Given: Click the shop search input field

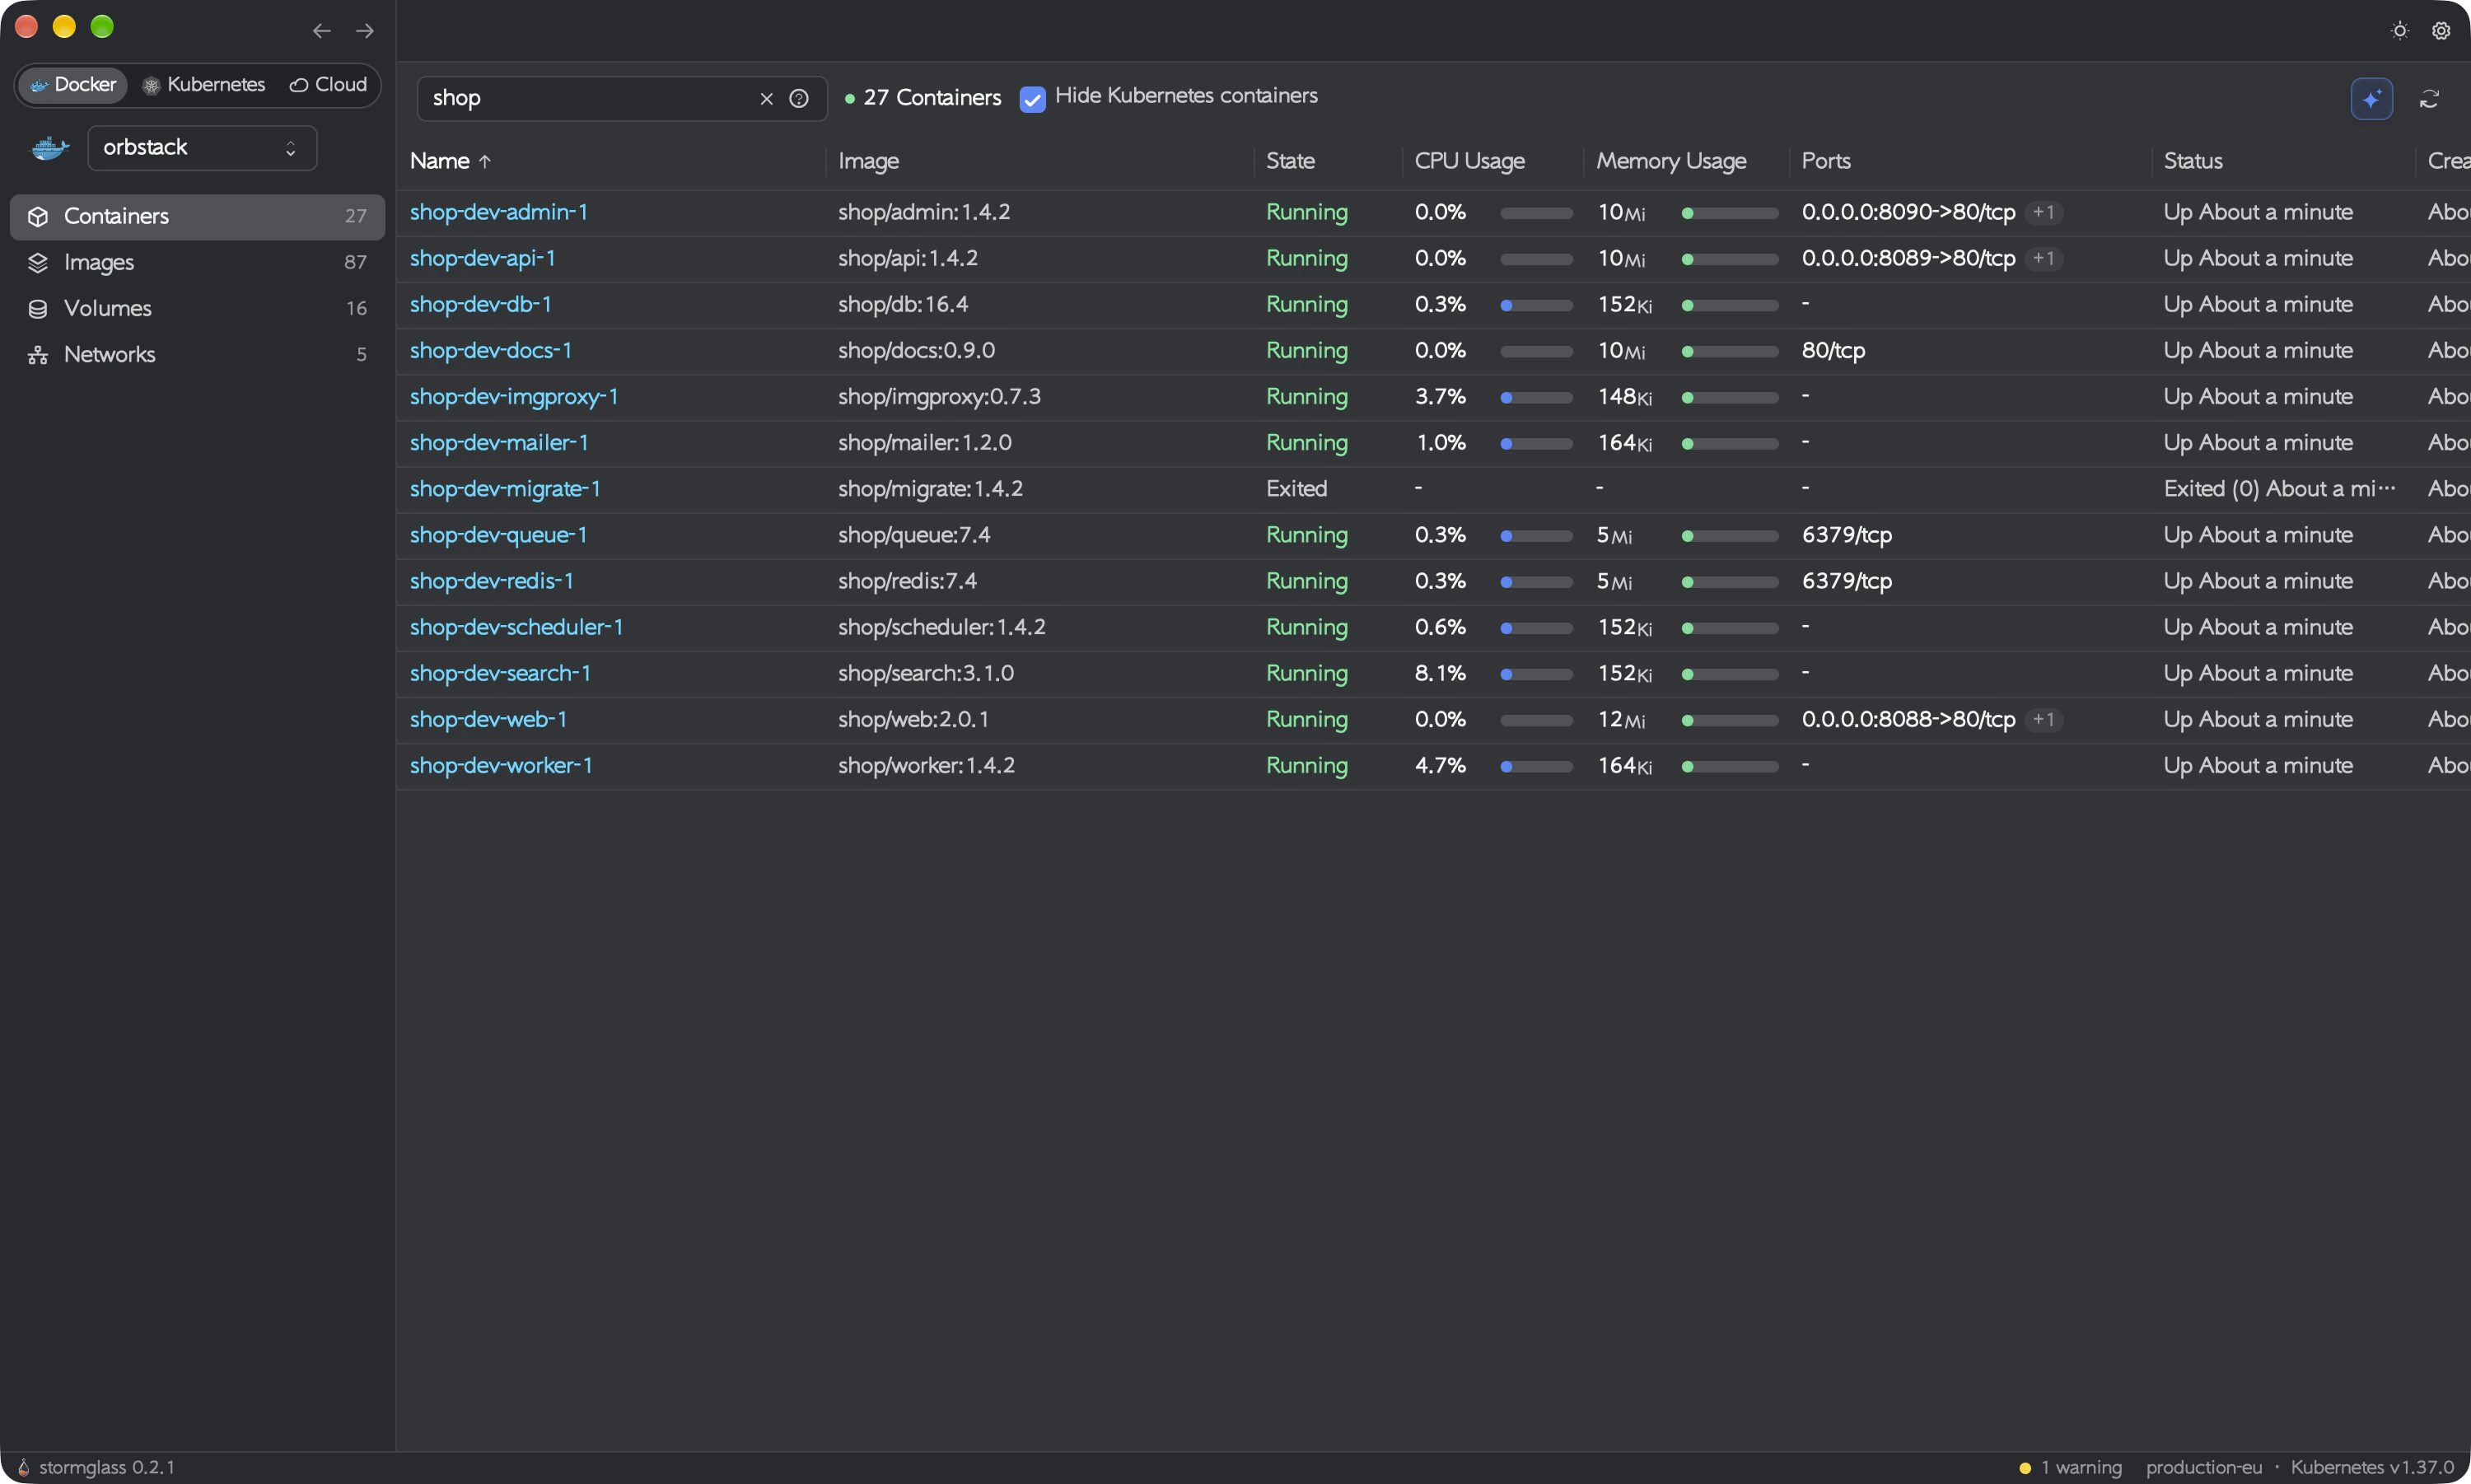Looking at the screenshot, I should 590,98.
